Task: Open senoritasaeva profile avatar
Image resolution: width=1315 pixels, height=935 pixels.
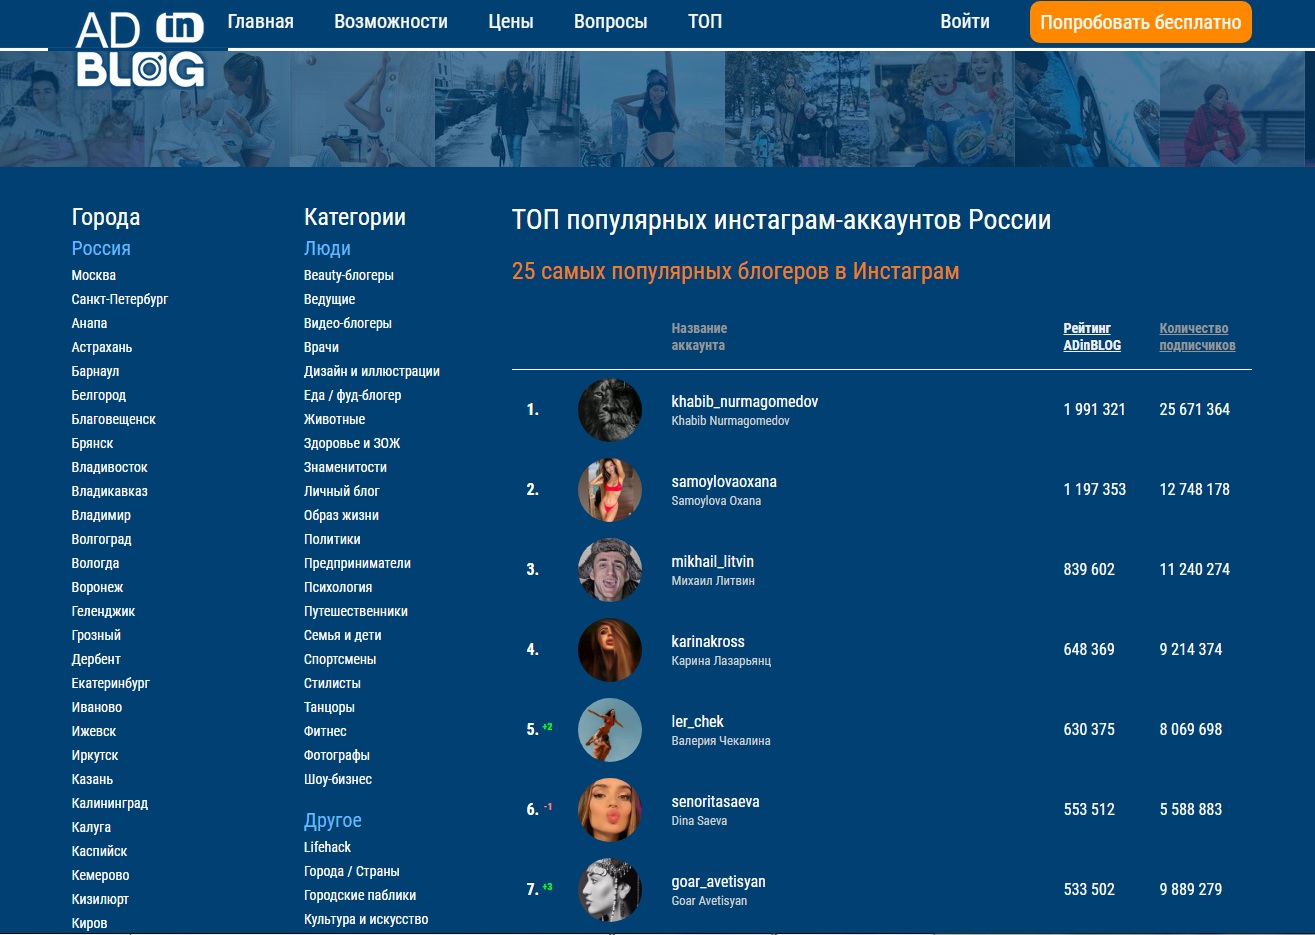Action: [610, 810]
